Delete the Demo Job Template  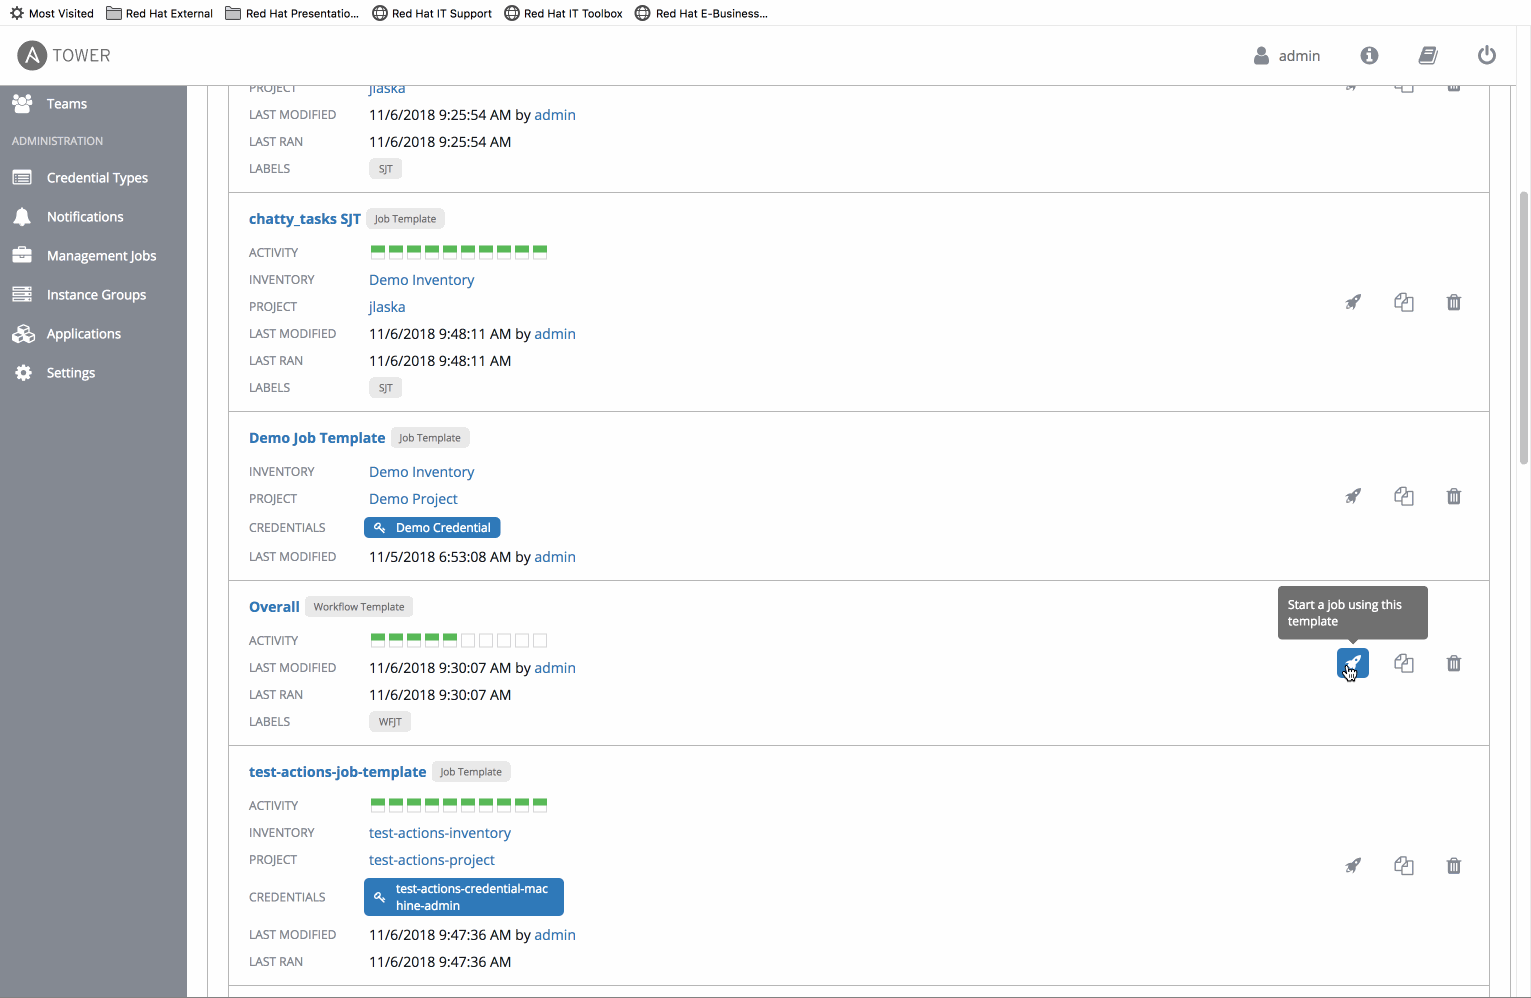1454,496
